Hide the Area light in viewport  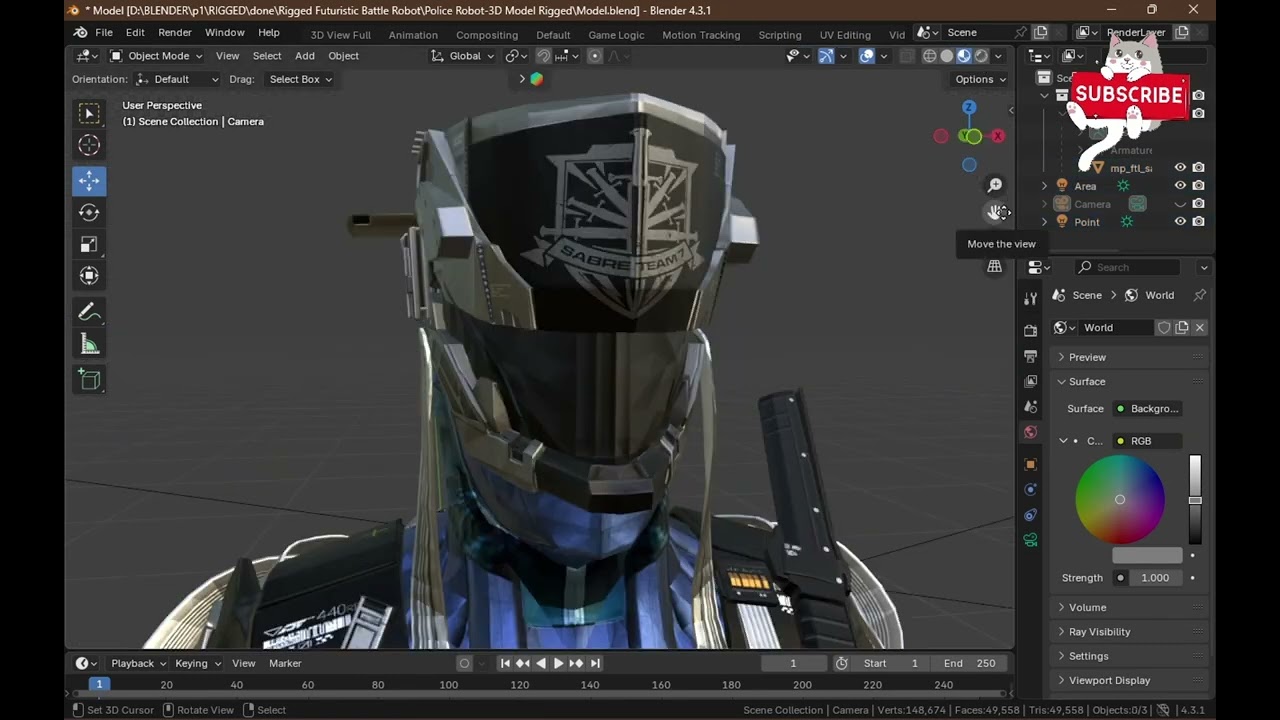1180,186
